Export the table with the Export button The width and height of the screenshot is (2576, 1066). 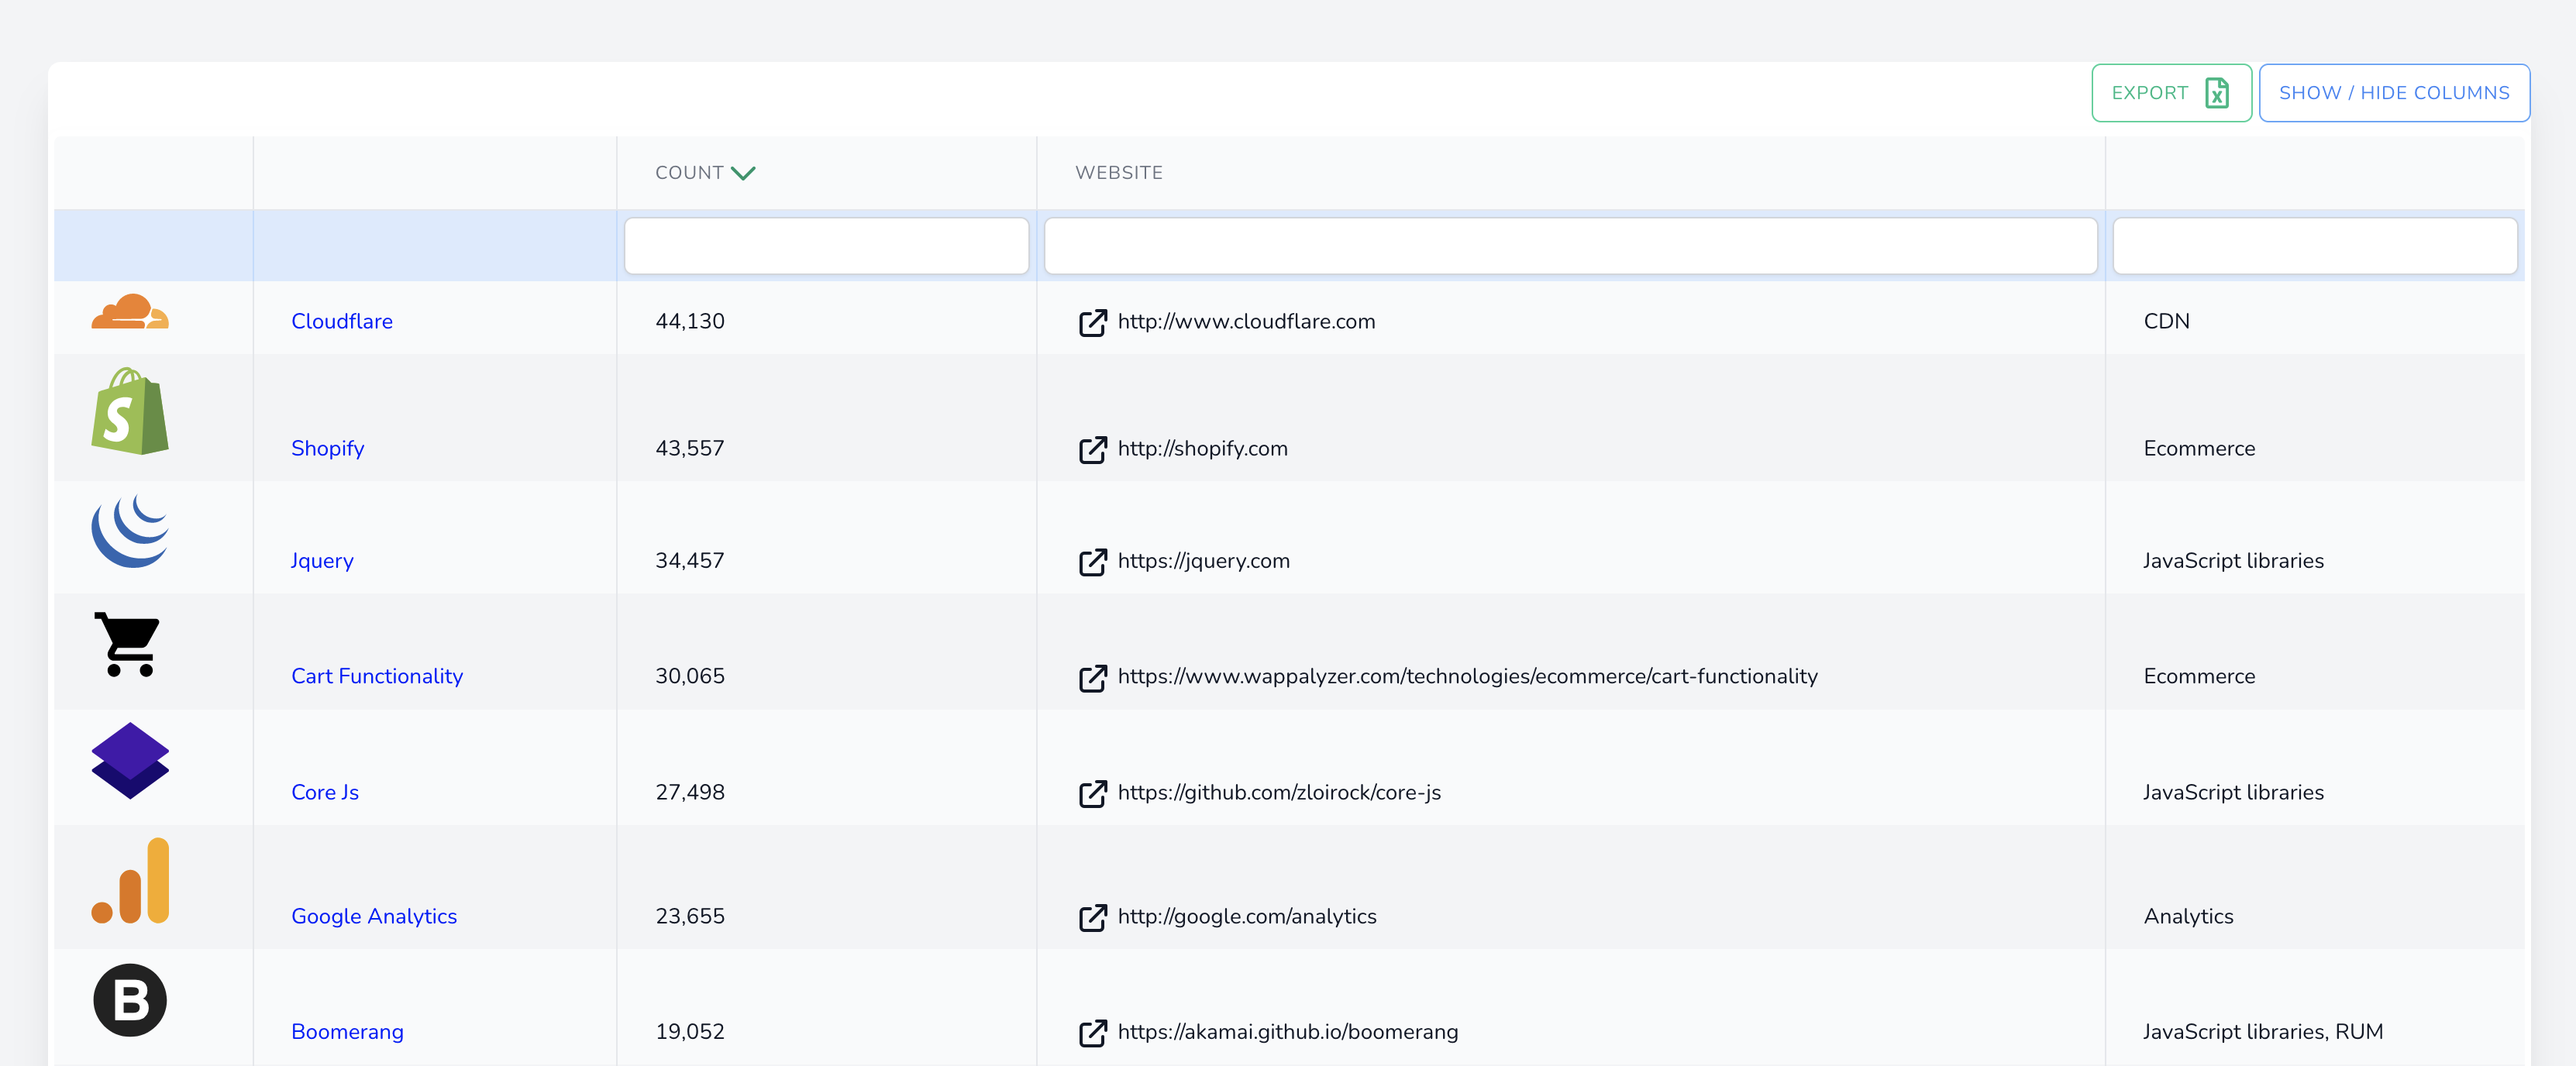click(2170, 93)
